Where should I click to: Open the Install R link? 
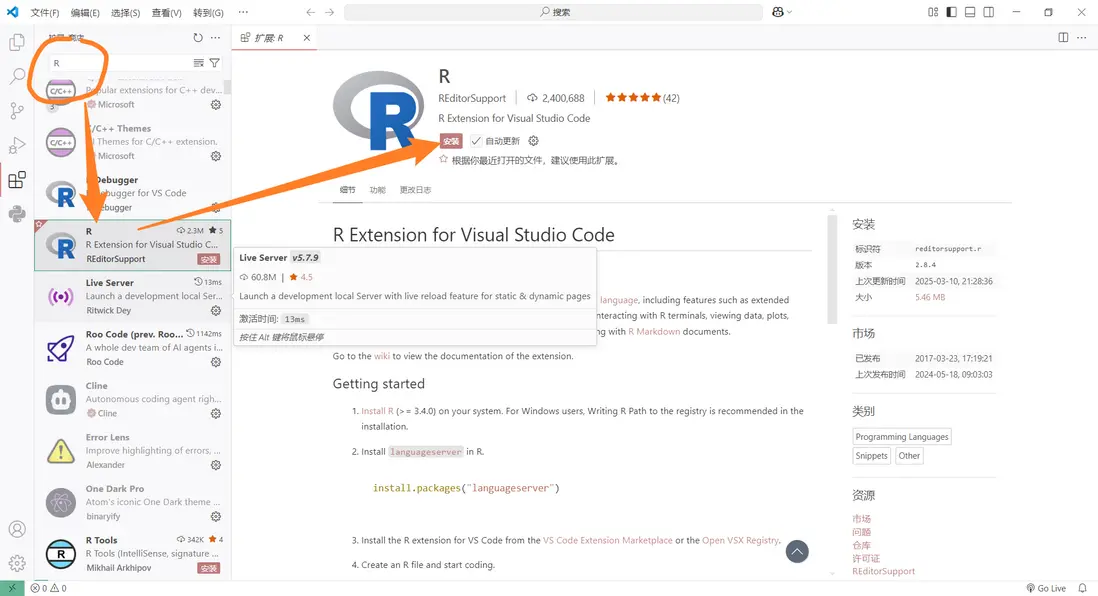(x=377, y=411)
